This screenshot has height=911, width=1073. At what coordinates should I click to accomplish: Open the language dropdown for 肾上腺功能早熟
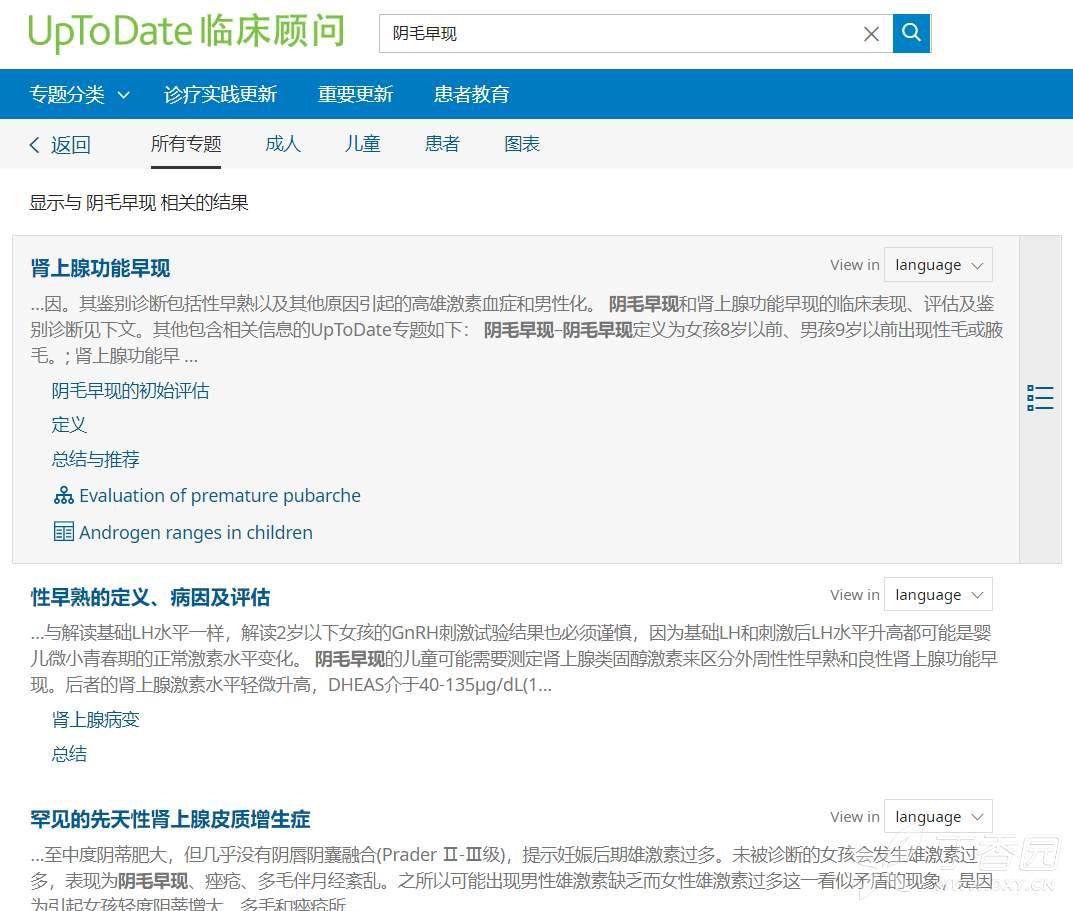point(937,264)
